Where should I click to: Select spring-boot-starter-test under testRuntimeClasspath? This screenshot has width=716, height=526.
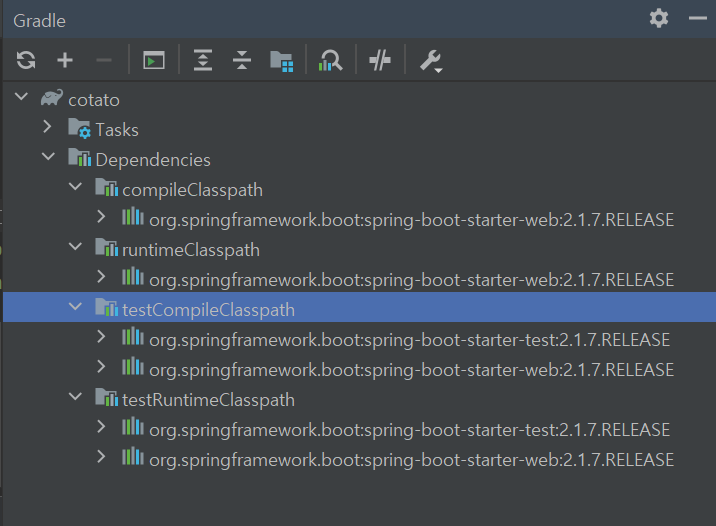410,430
